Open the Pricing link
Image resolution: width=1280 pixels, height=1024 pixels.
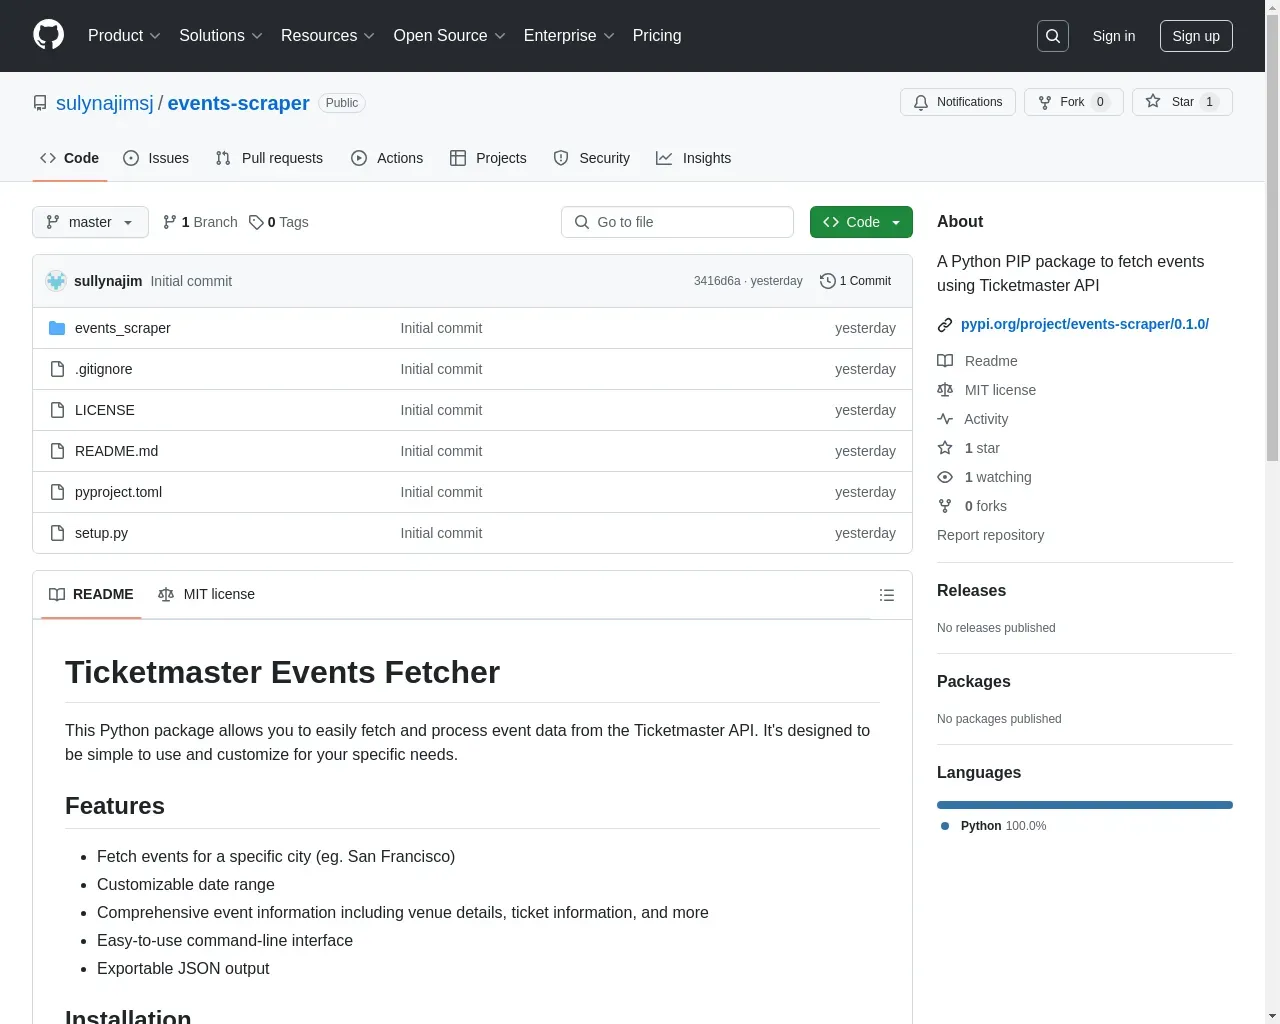point(657,36)
